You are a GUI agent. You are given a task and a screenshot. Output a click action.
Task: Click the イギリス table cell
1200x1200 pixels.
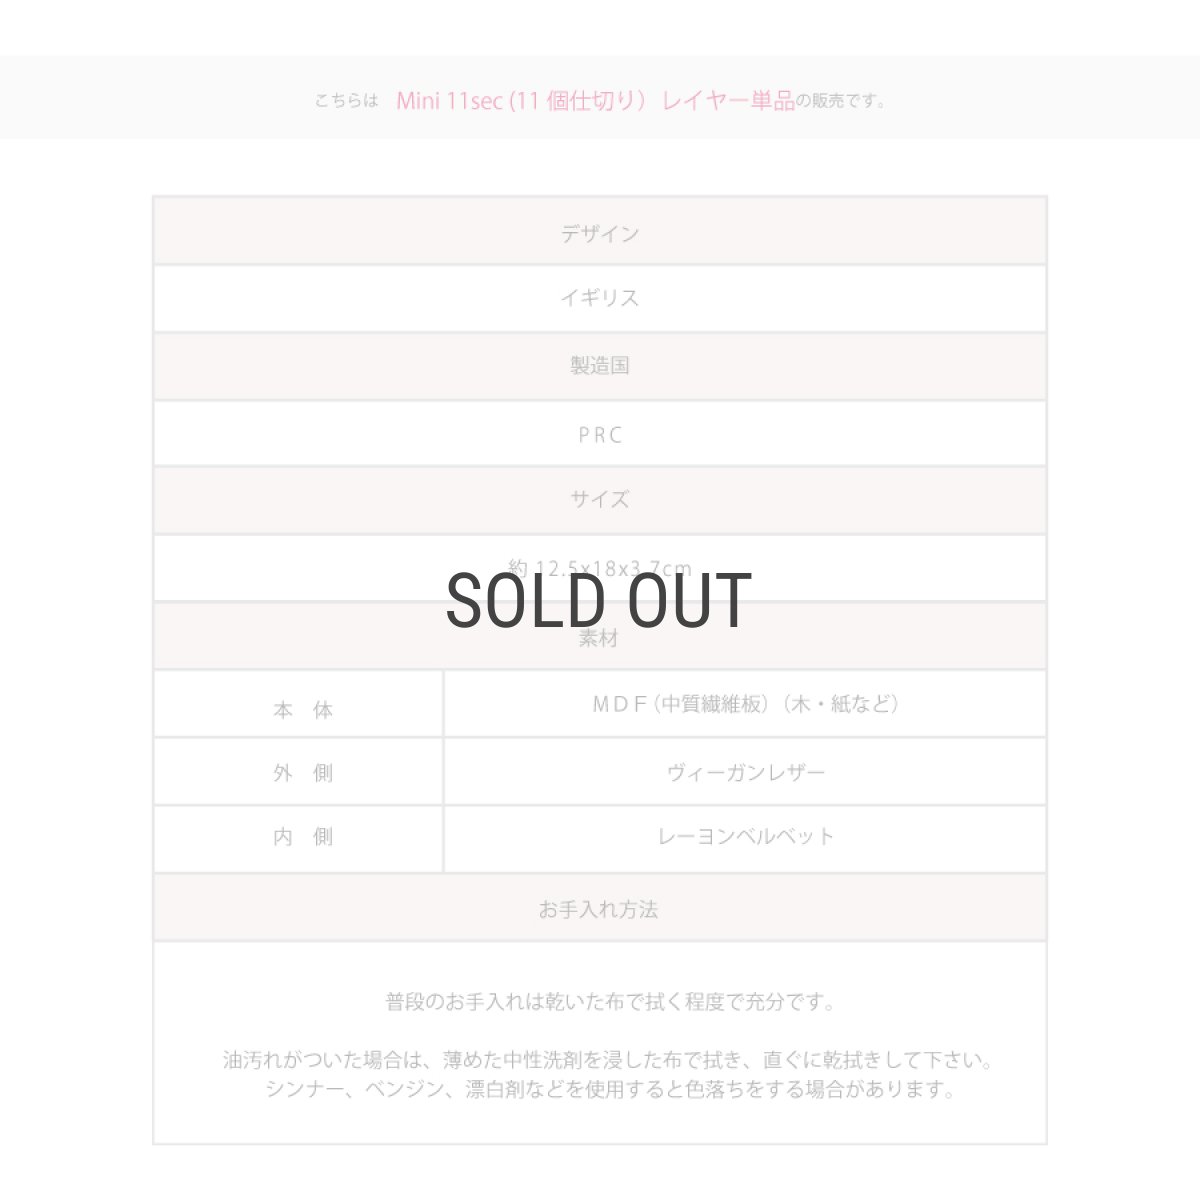coord(599,298)
